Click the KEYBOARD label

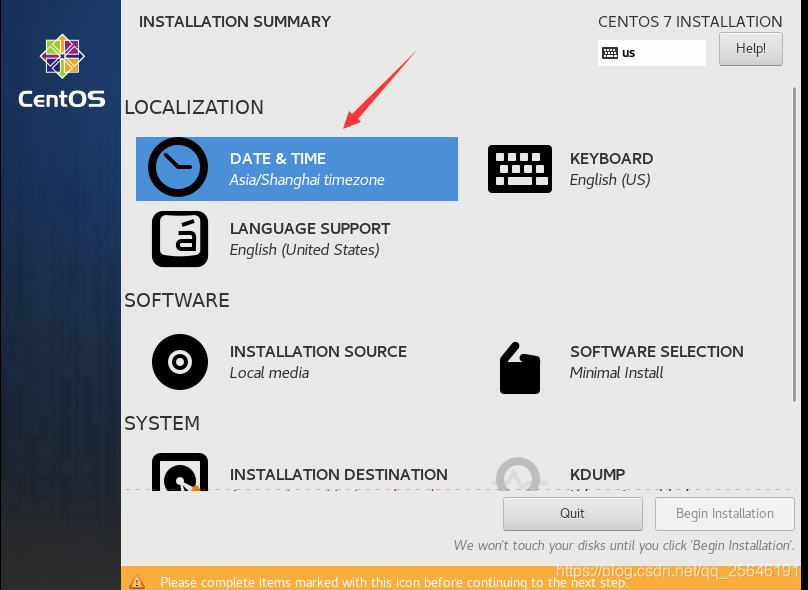[611, 158]
